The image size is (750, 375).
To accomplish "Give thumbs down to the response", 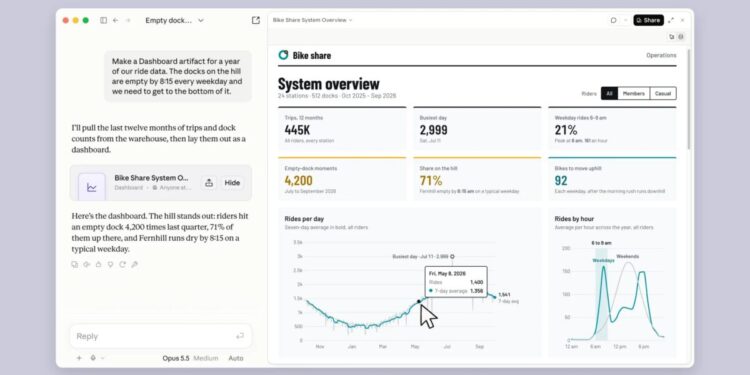I will pos(110,264).
